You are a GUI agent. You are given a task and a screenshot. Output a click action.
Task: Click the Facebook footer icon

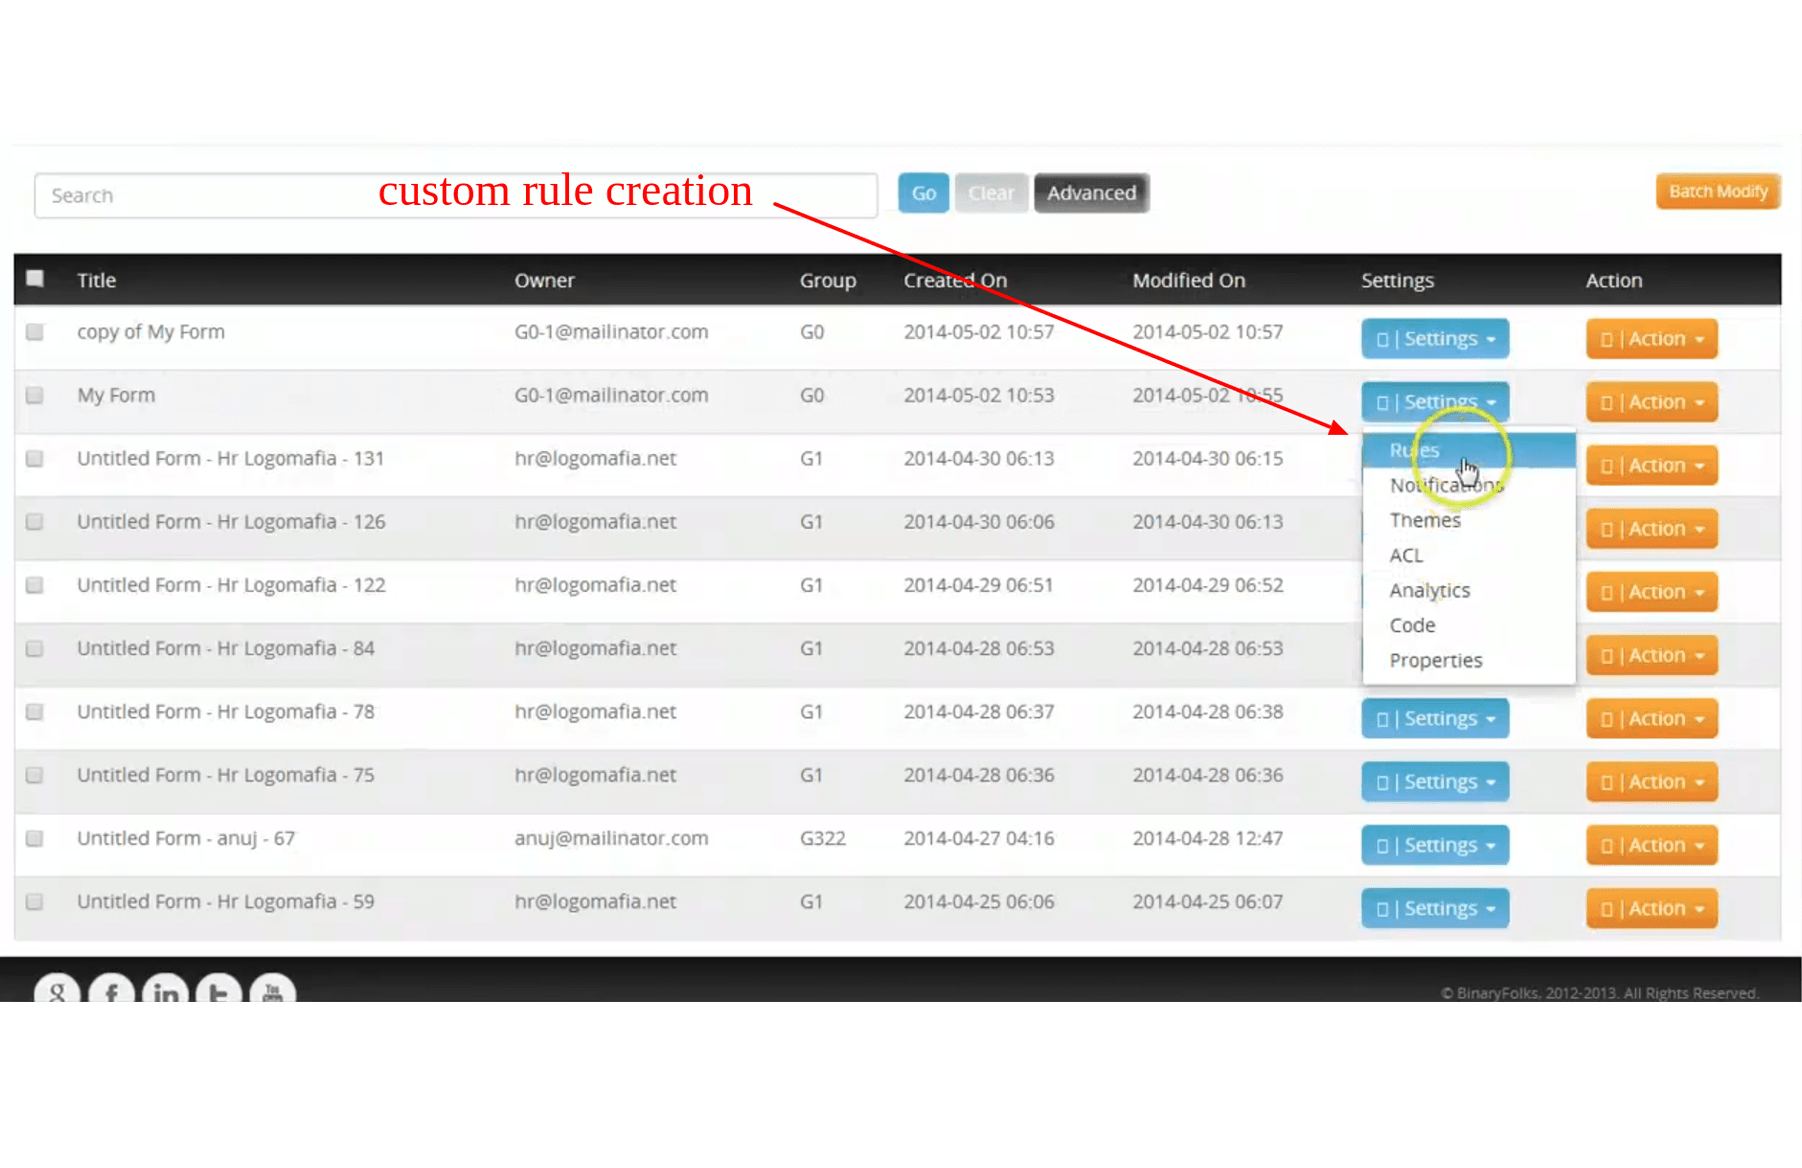click(111, 989)
